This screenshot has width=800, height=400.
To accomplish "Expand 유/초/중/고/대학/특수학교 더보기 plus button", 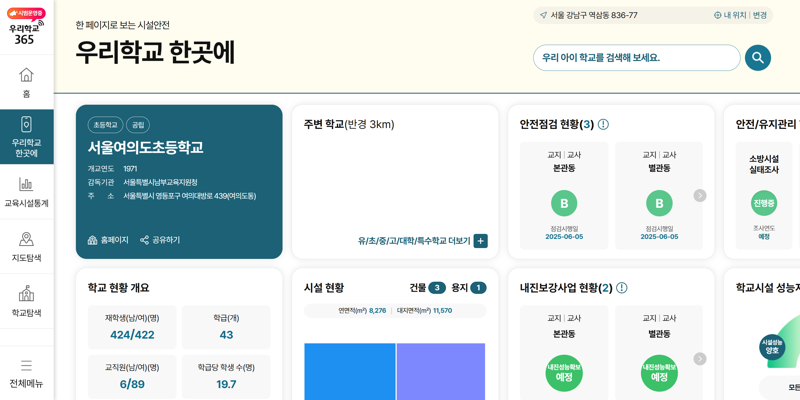I will tap(480, 241).
